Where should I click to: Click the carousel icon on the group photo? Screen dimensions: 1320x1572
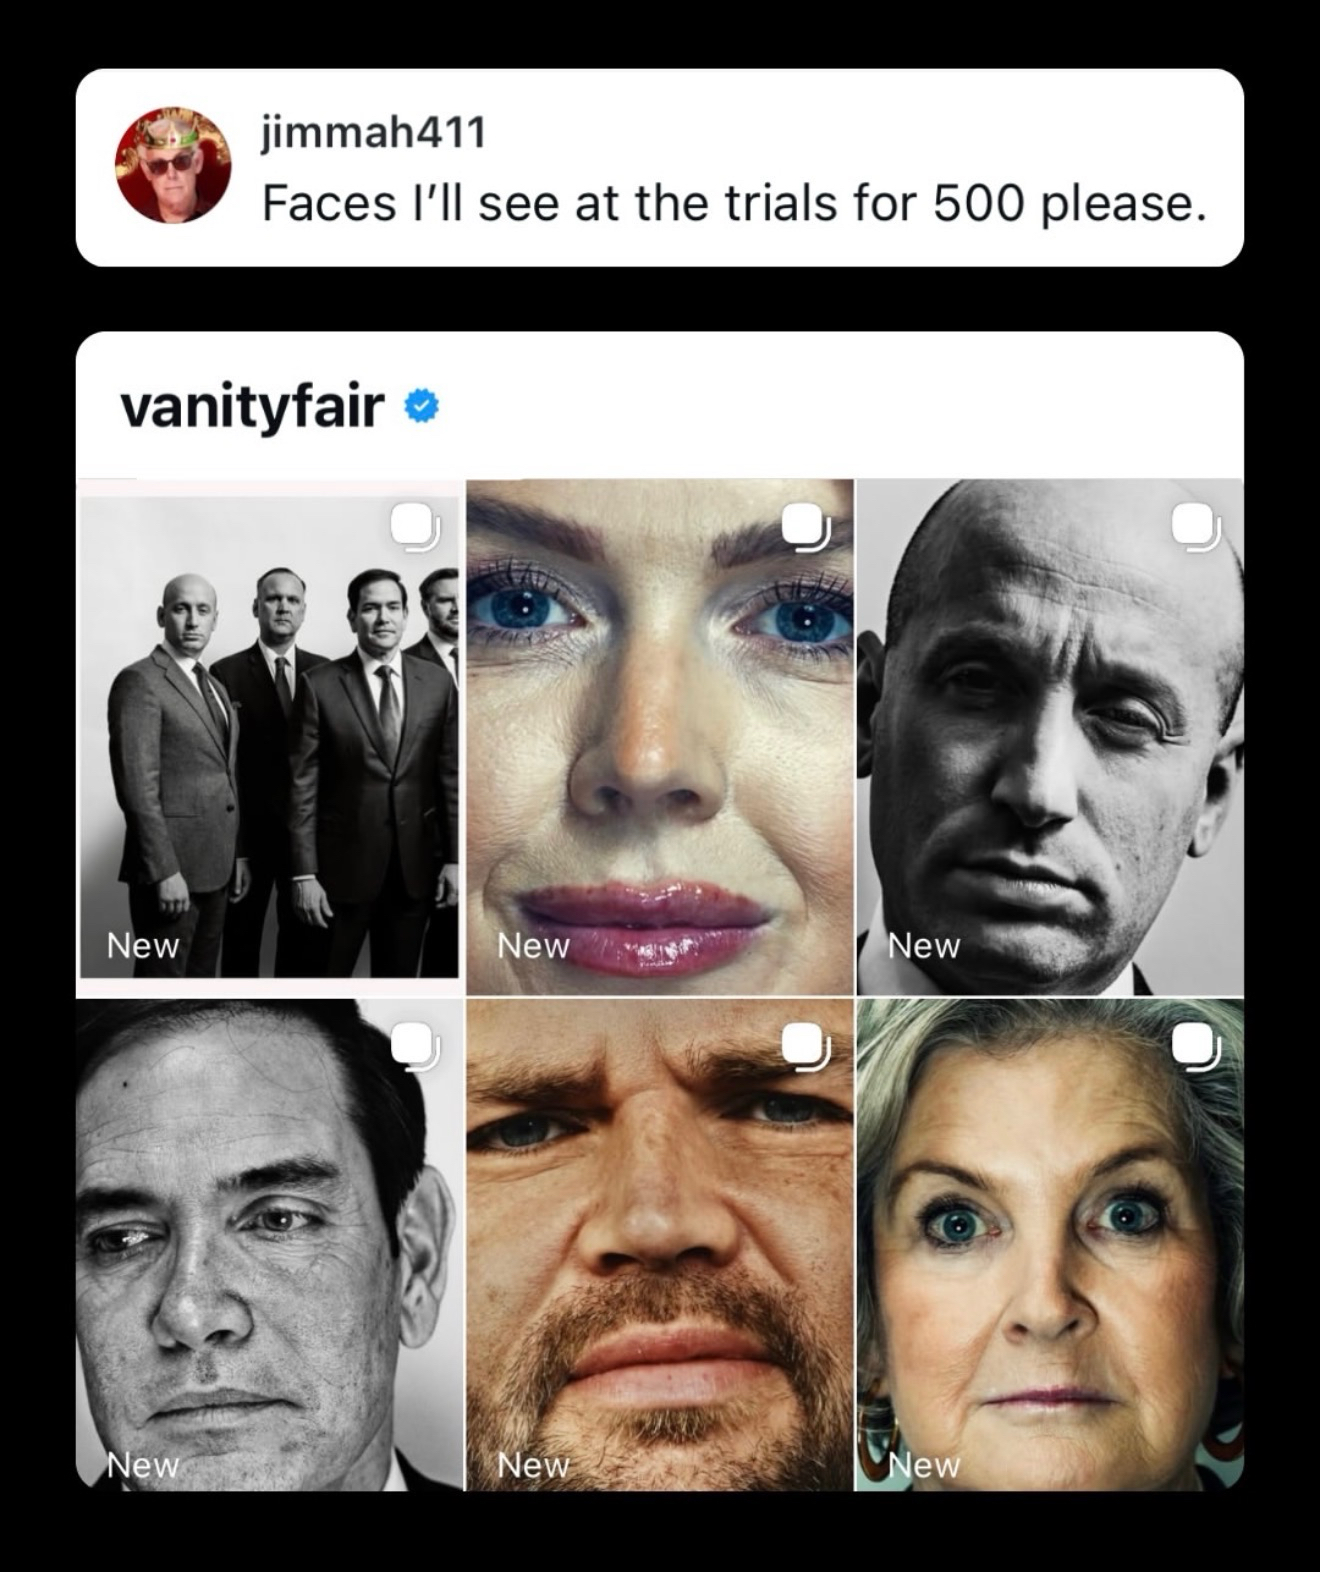click(x=415, y=527)
